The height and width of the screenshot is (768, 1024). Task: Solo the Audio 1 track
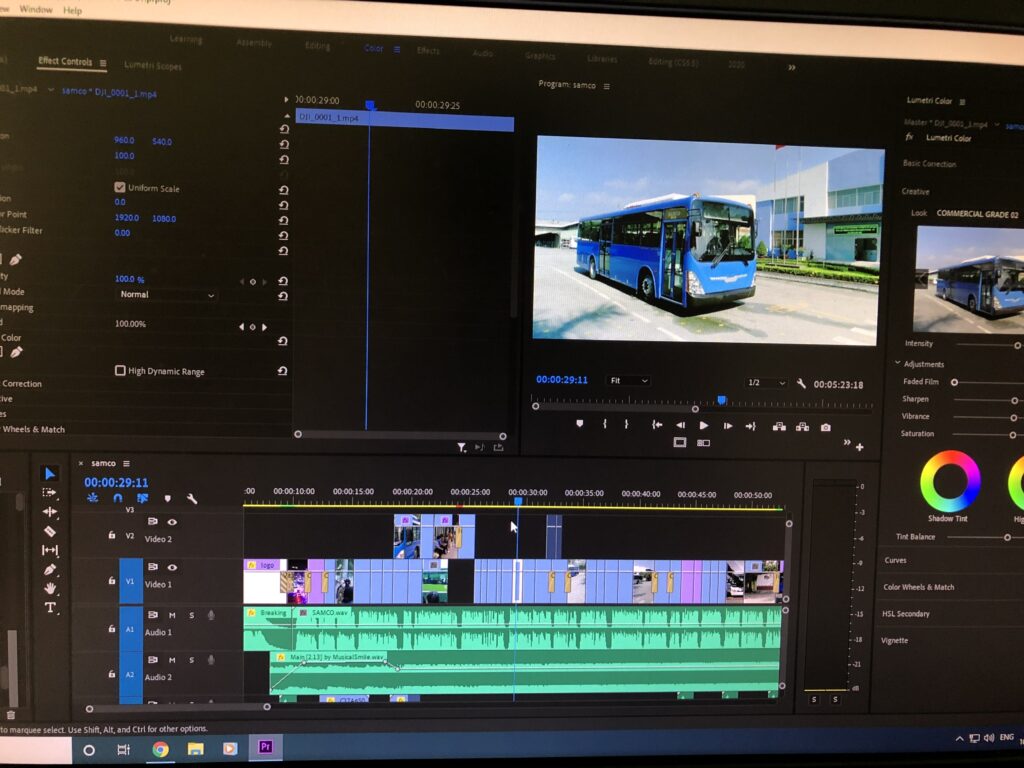point(191,615)
